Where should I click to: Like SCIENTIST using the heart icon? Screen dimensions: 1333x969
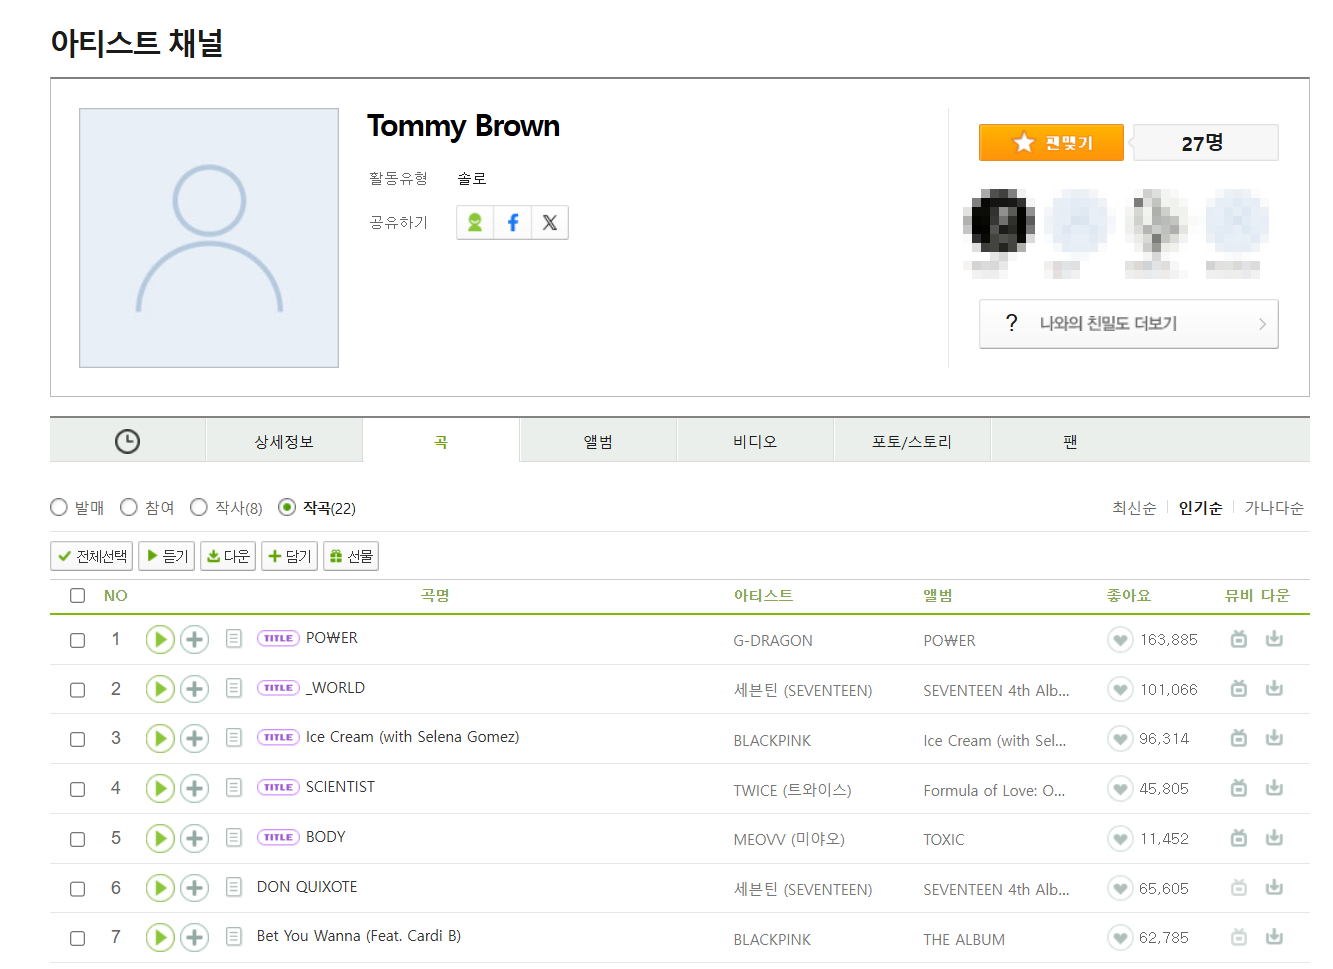[1120, 789]
